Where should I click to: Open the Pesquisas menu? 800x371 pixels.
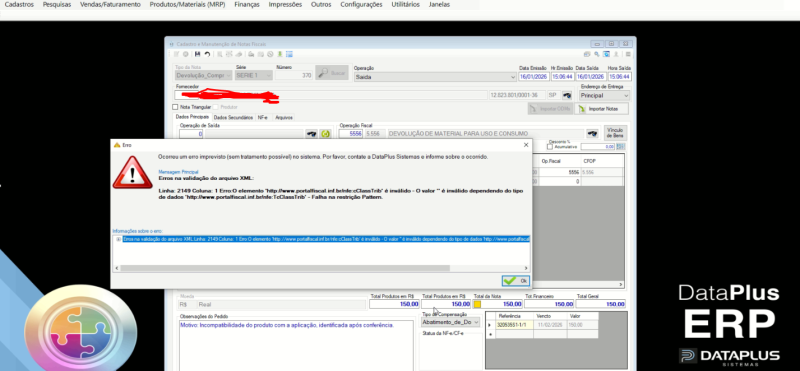click(x=57, y=5)
